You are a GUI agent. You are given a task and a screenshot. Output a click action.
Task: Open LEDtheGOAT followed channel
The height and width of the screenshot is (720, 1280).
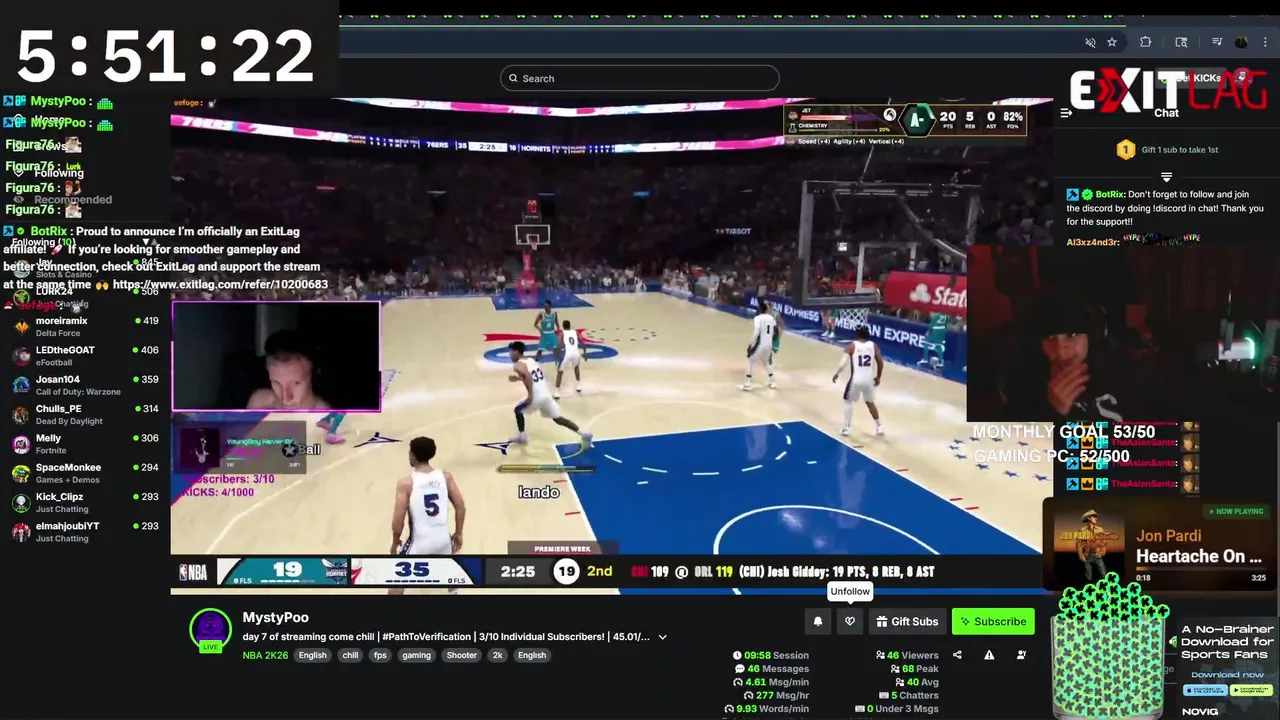(85, 356)
